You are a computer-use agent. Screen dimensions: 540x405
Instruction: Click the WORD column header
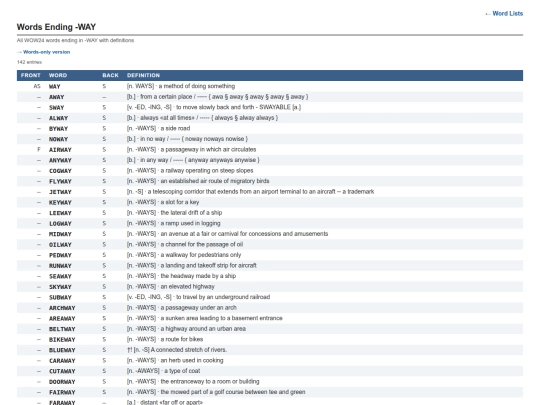(58, 75)
